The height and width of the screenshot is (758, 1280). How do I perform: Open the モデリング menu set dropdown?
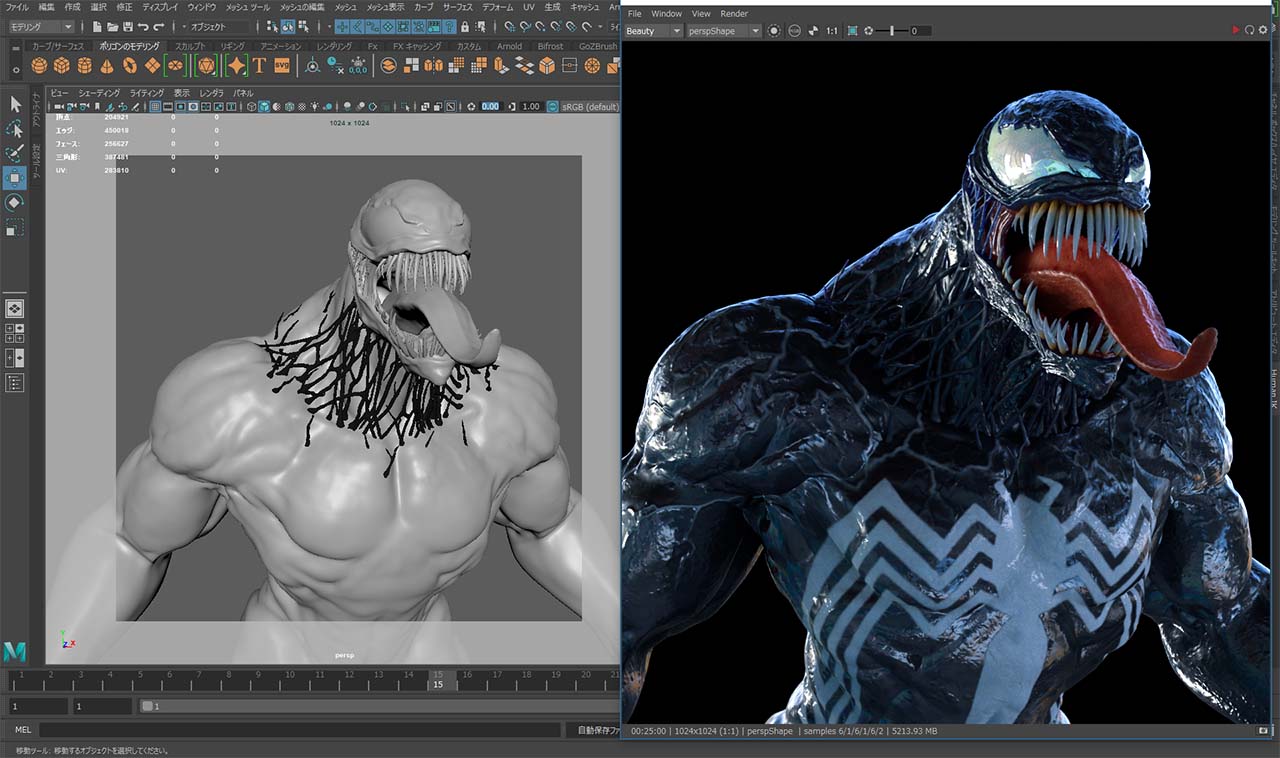40,27
